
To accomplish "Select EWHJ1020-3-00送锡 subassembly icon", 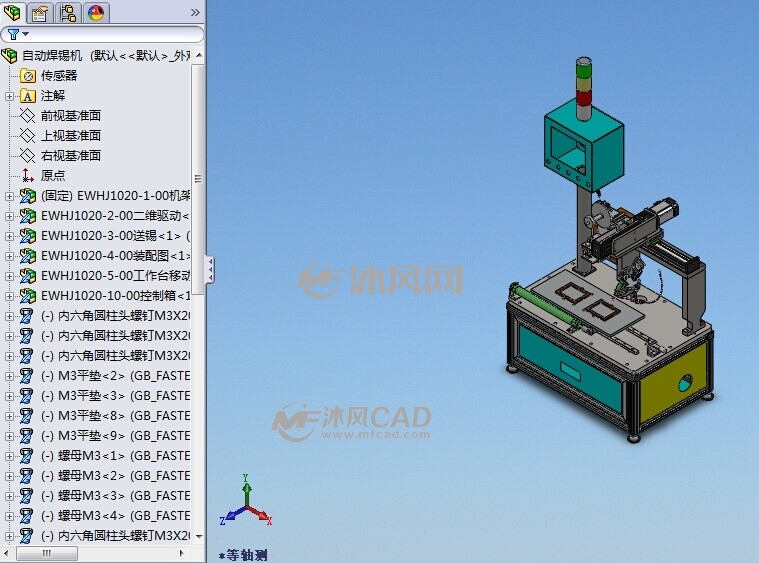I will click(x=28, y=236).
